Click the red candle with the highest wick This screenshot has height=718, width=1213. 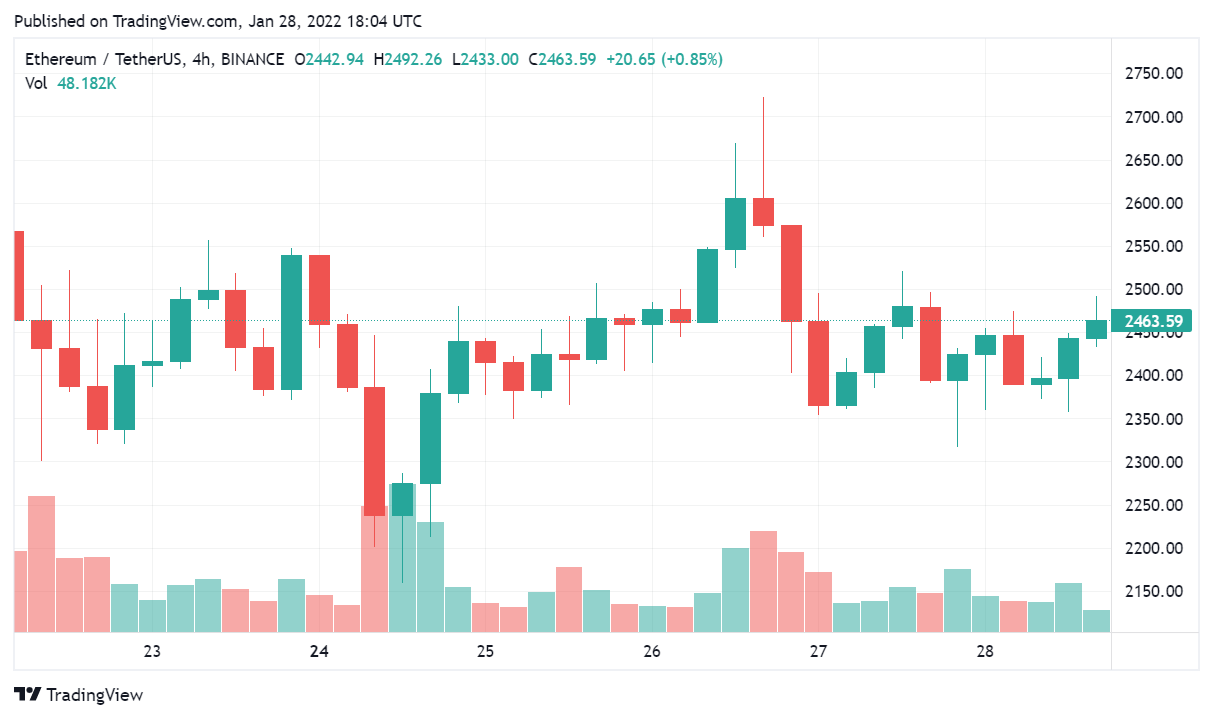[763, 211]
